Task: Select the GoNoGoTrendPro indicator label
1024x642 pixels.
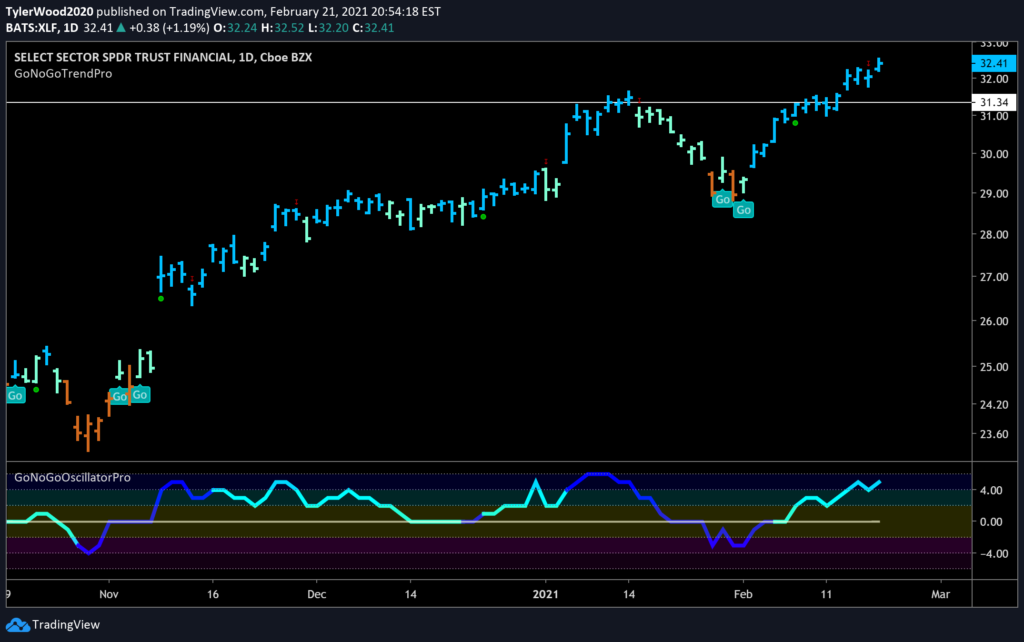Action: (63, 74)
